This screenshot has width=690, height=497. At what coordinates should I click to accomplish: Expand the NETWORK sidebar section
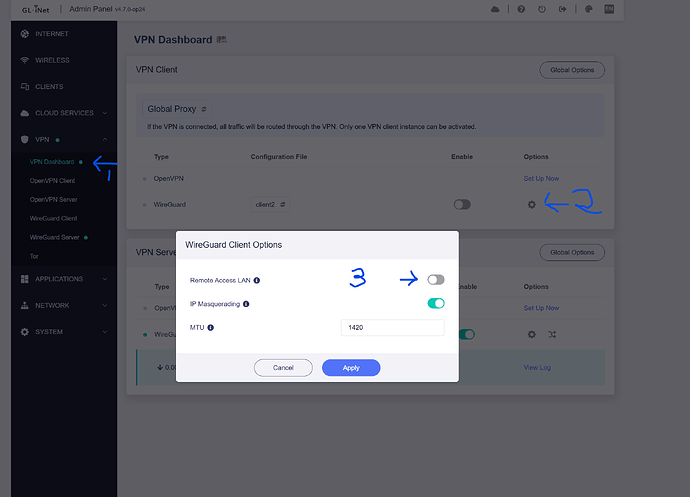pyautogui.click(x=106, y=305)
